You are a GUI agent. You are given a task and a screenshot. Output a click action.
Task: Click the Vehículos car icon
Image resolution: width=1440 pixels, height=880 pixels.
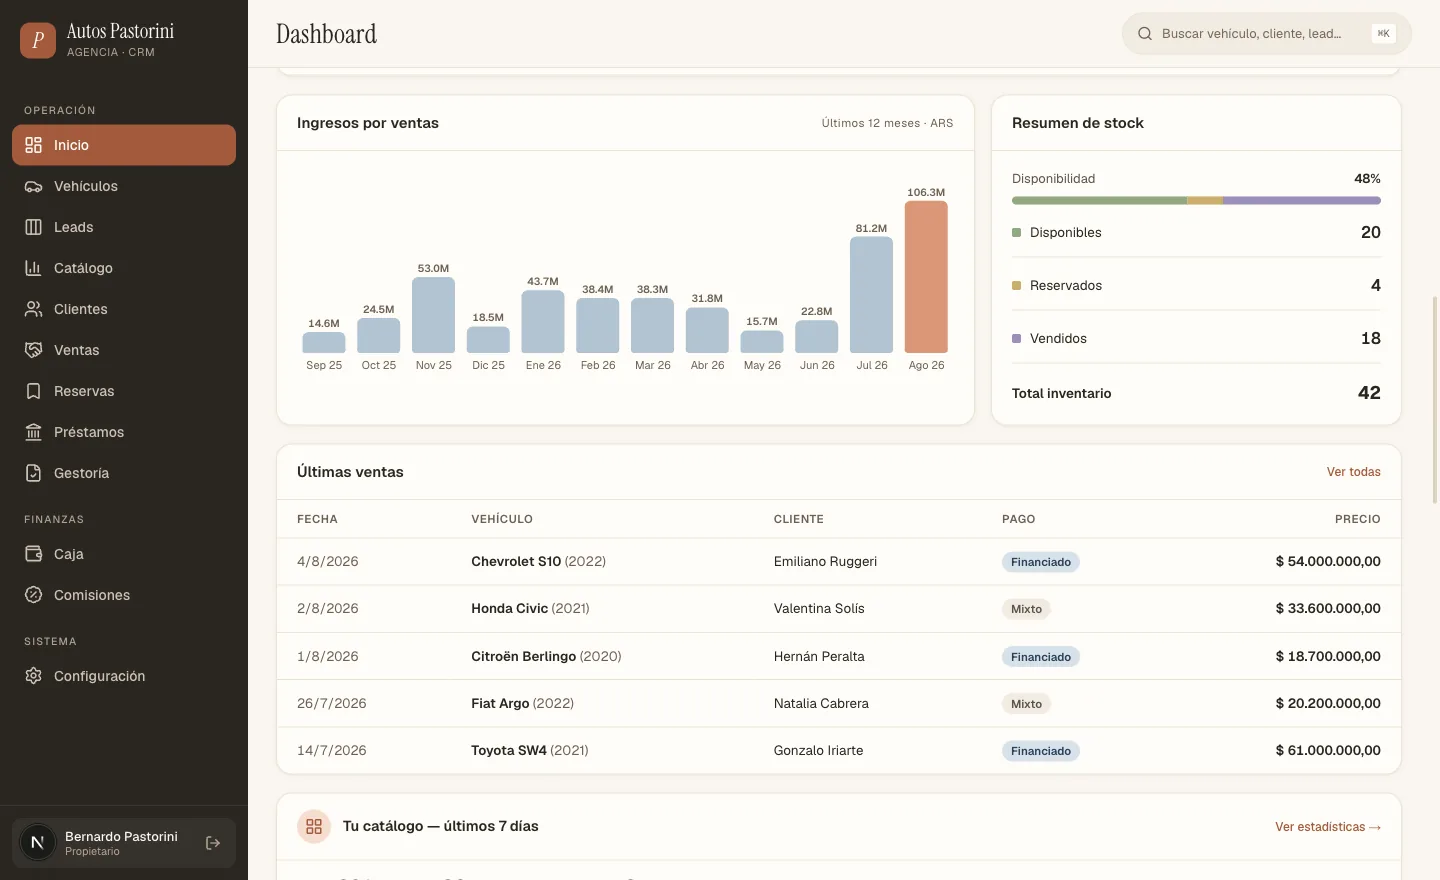33,186
